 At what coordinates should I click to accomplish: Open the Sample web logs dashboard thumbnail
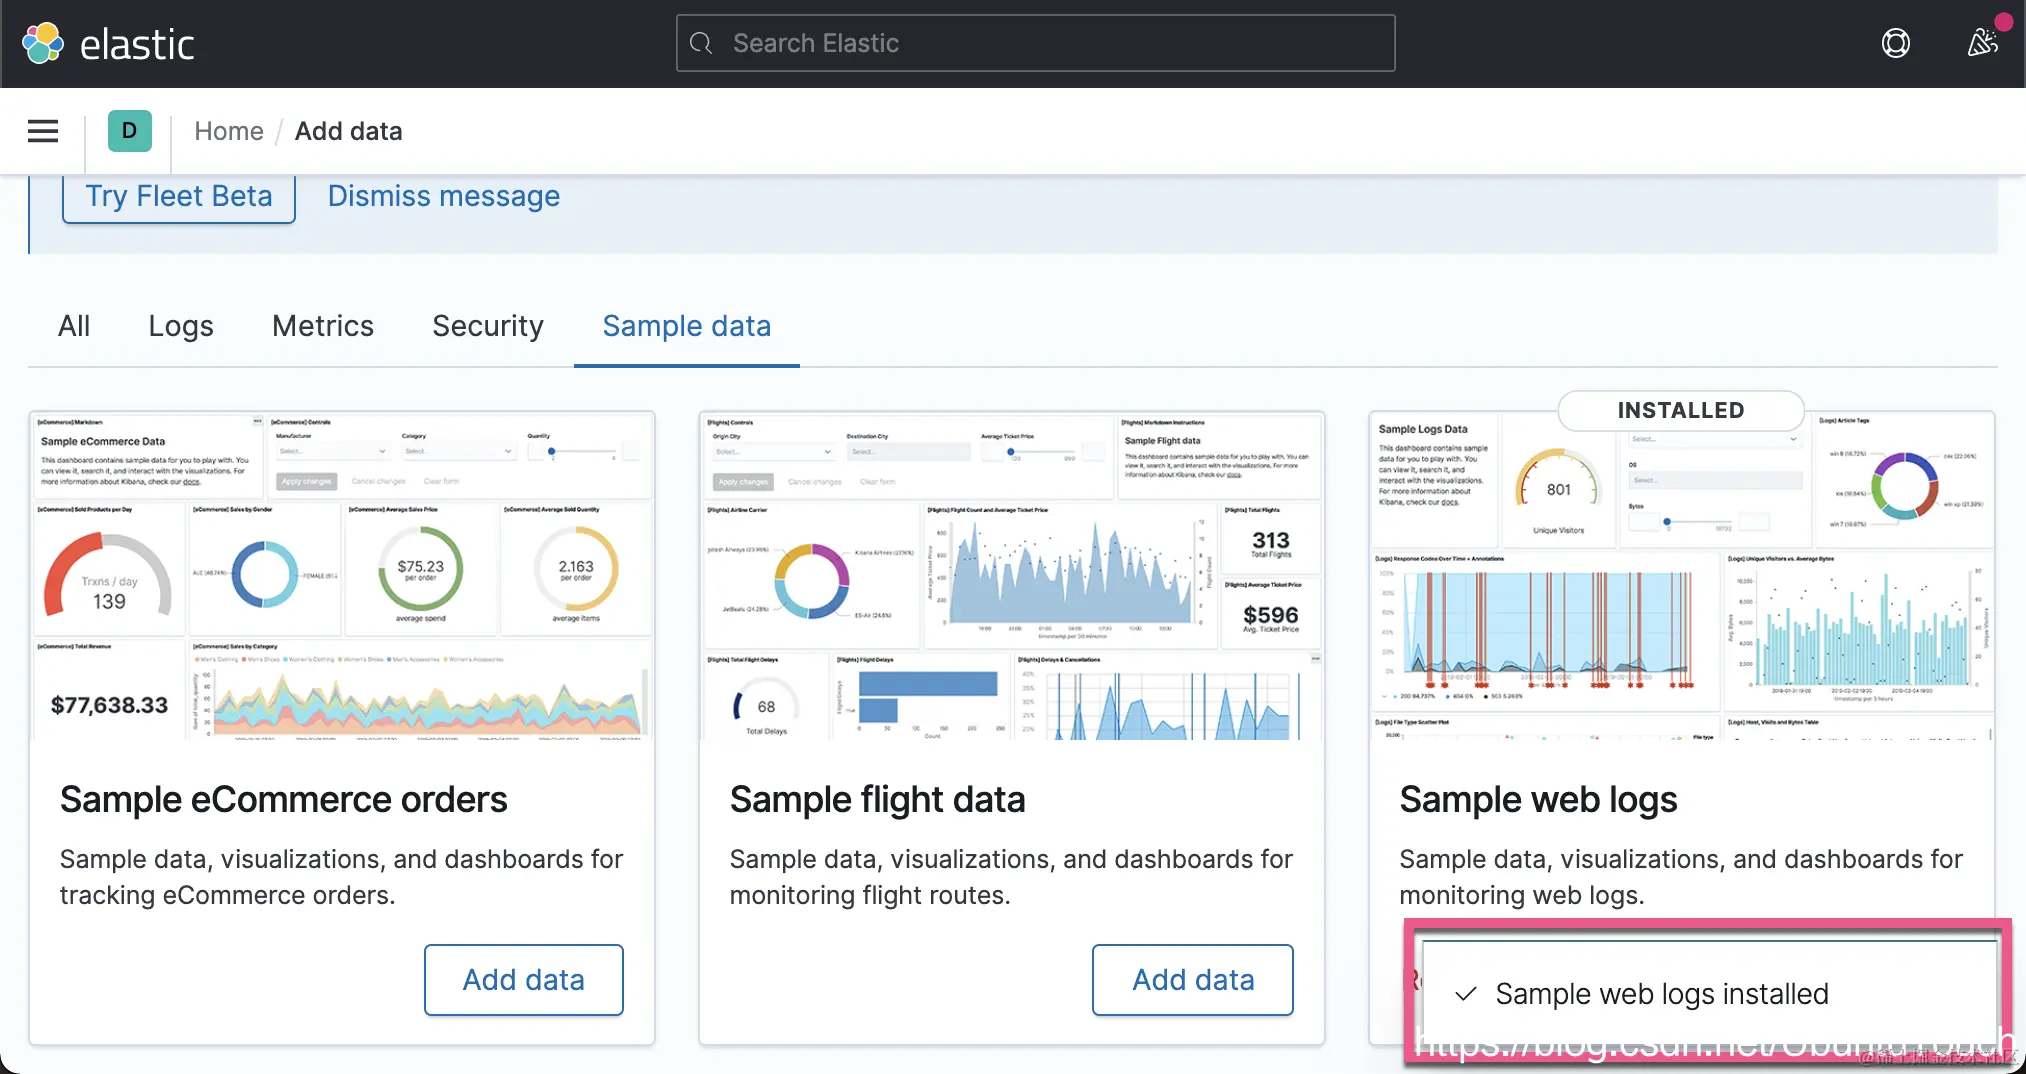coord(1682,576)
